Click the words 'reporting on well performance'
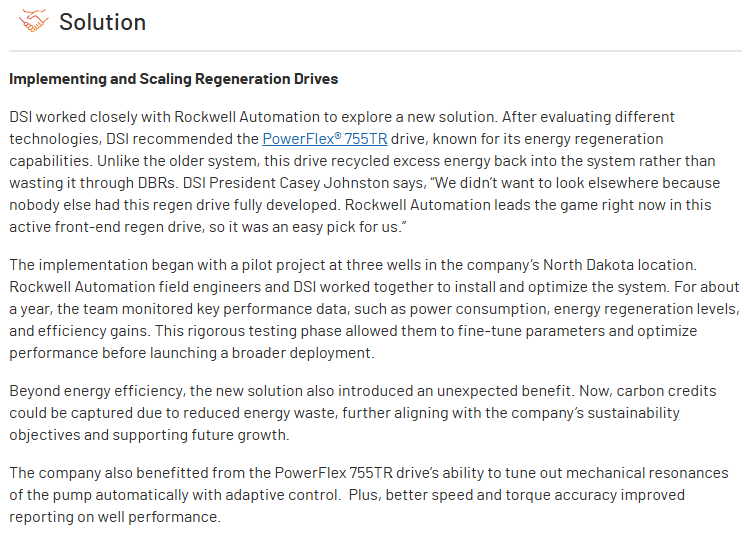Screen dimensions: 744x544 point(114,517)
